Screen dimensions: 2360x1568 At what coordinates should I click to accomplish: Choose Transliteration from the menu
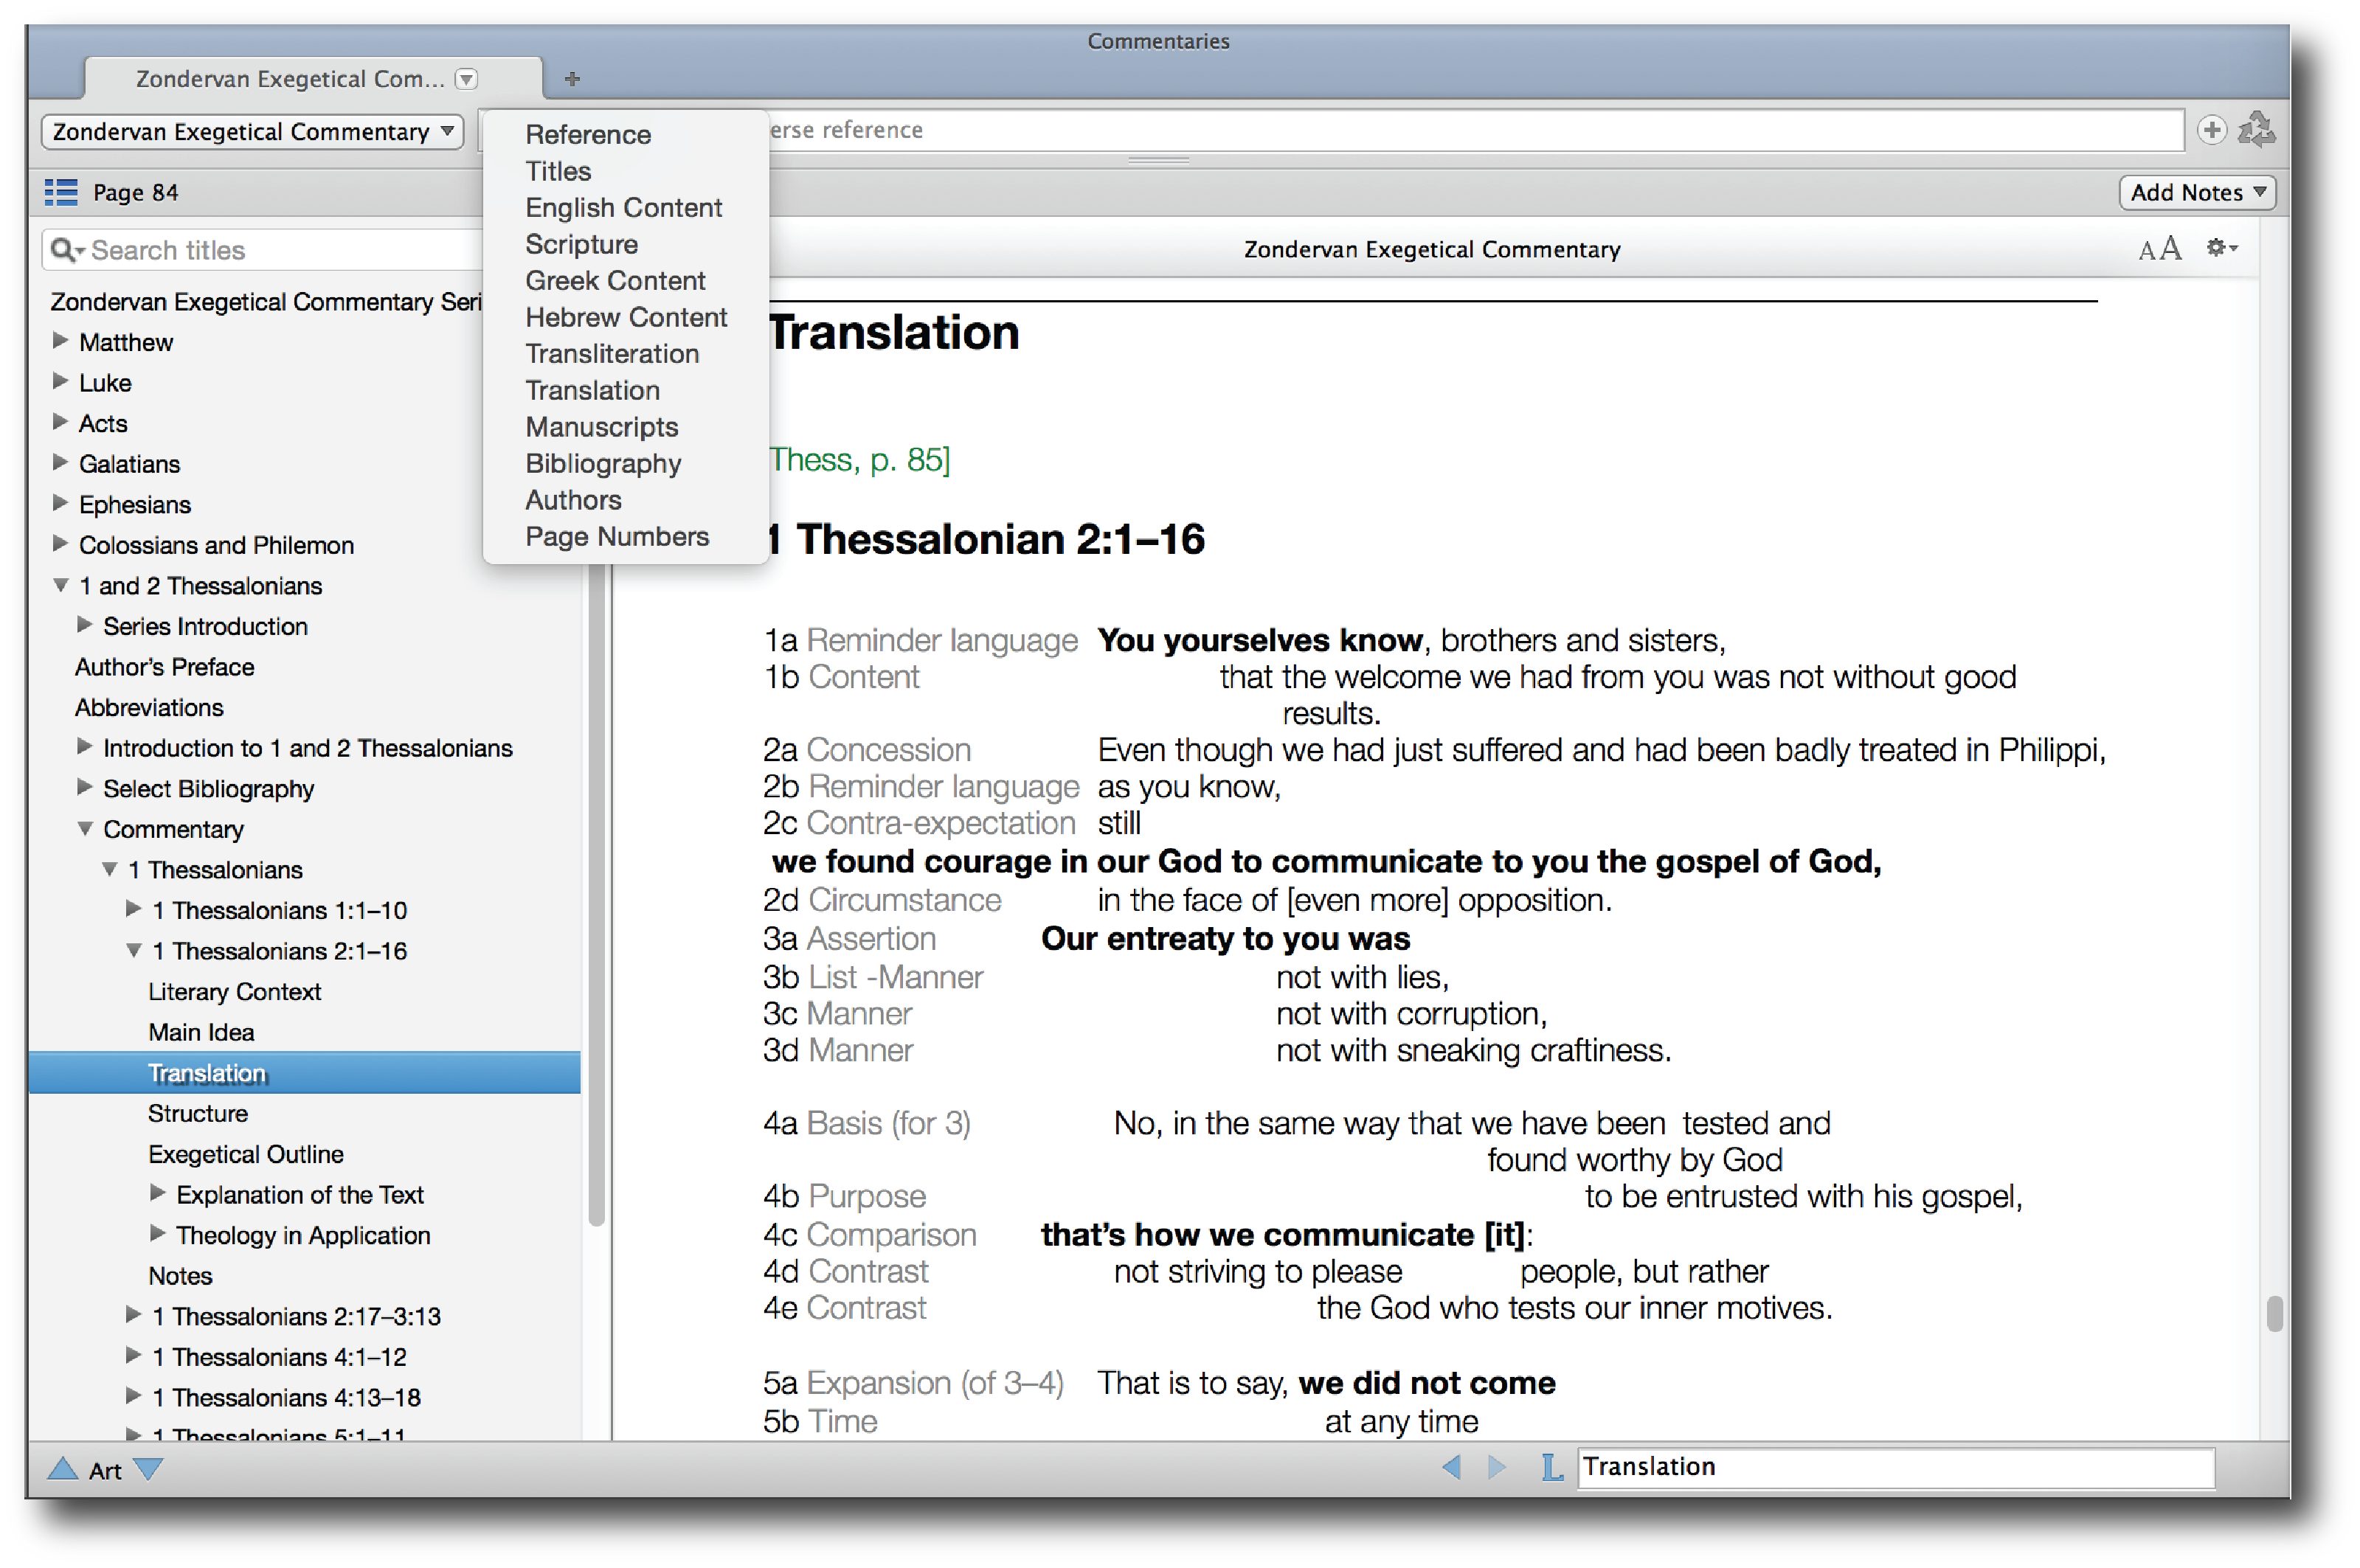pyautogui.click(x=612, y=353)
